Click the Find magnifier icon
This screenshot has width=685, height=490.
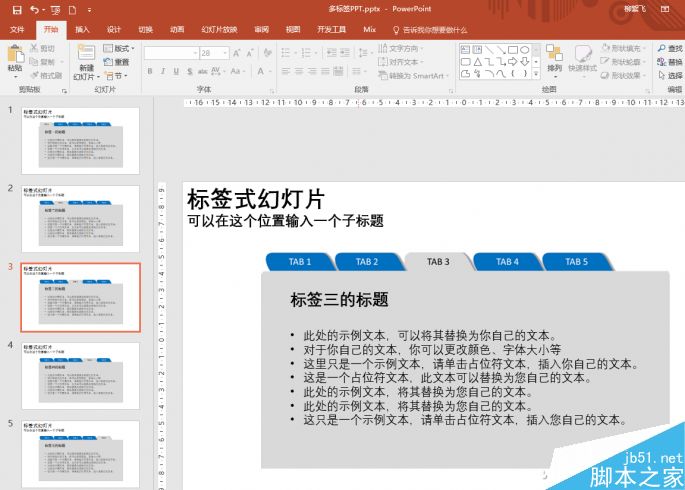[x=662, y=48]
